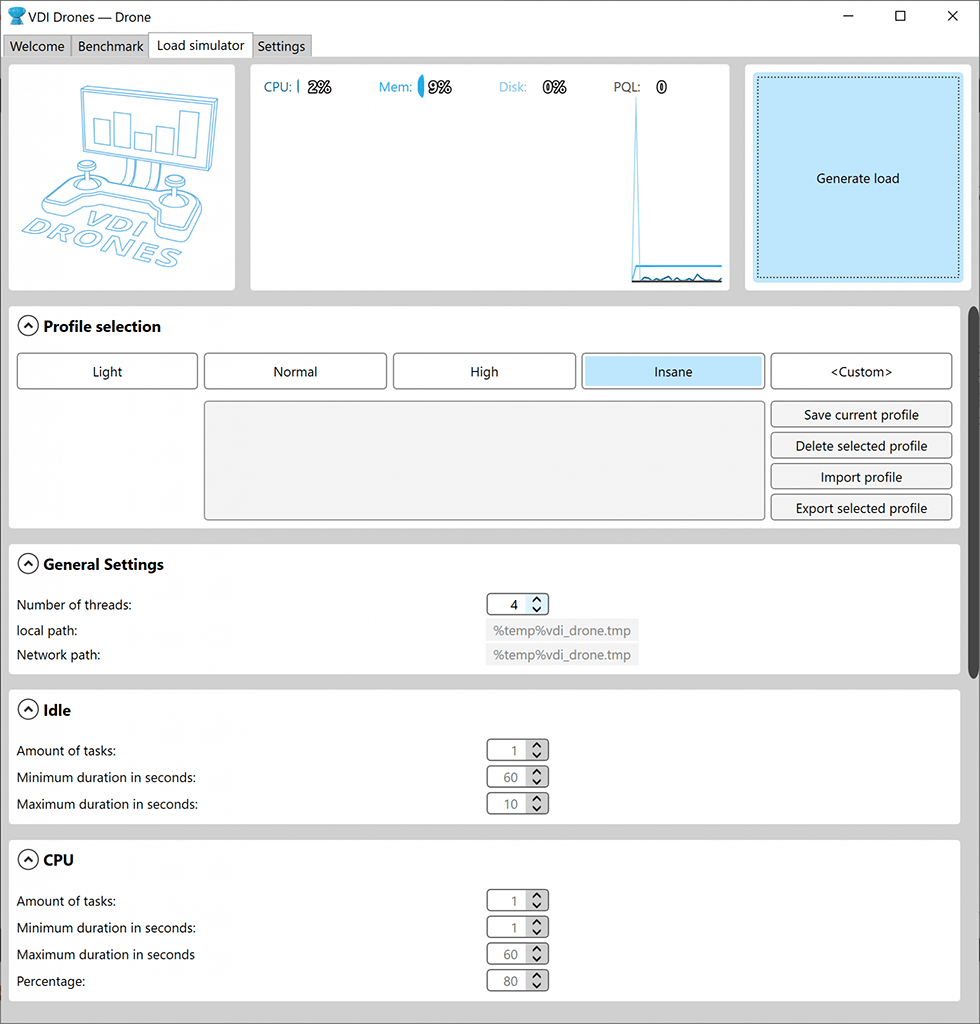This screenshot has width=980, height=1024.
Task: Minimize the VDI Drones window
Action: point(848,16)
